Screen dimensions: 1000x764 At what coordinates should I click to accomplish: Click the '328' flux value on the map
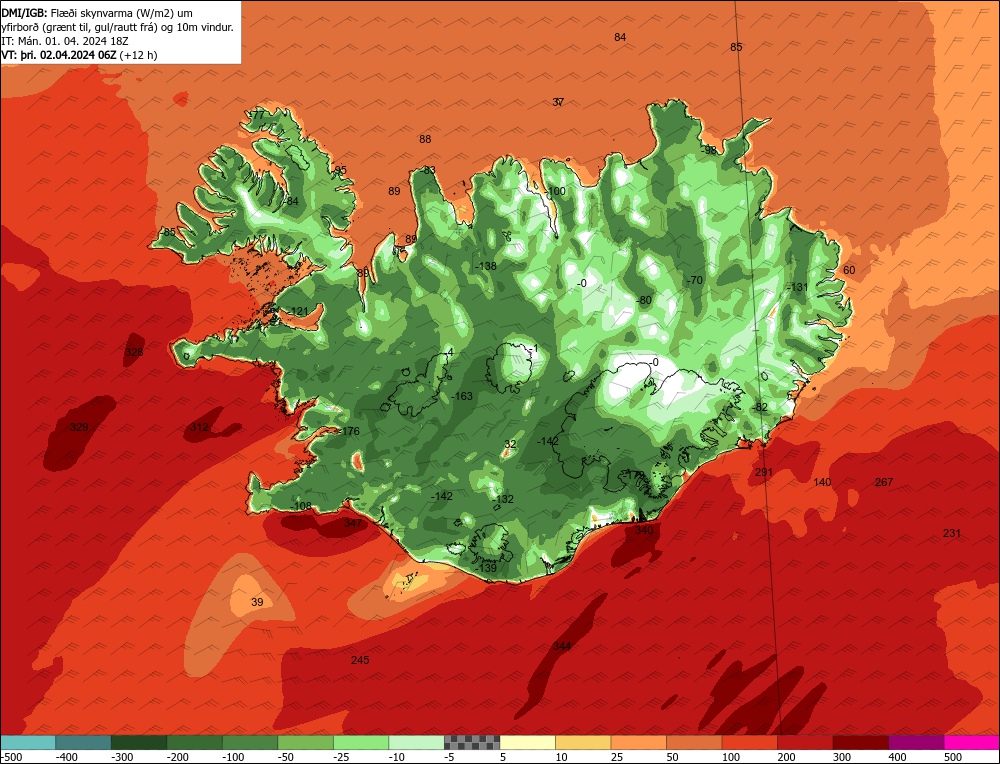[134, 352]
